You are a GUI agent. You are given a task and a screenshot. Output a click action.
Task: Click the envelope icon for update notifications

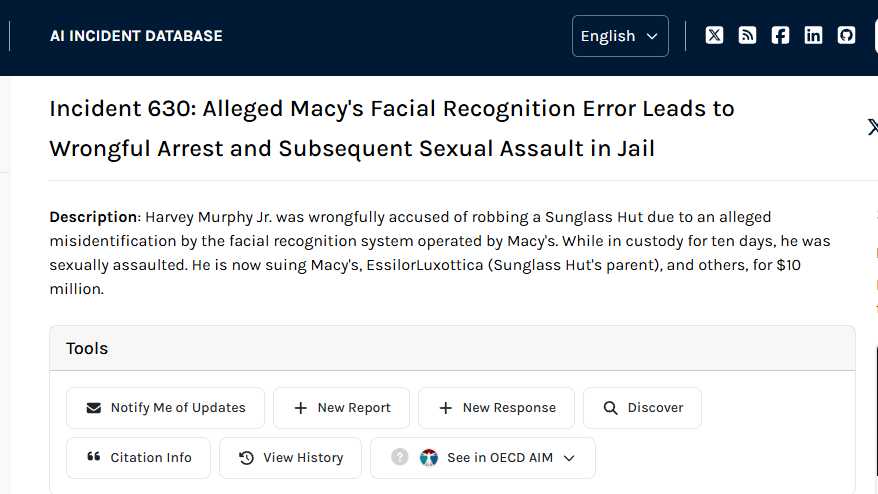(94, 408)
